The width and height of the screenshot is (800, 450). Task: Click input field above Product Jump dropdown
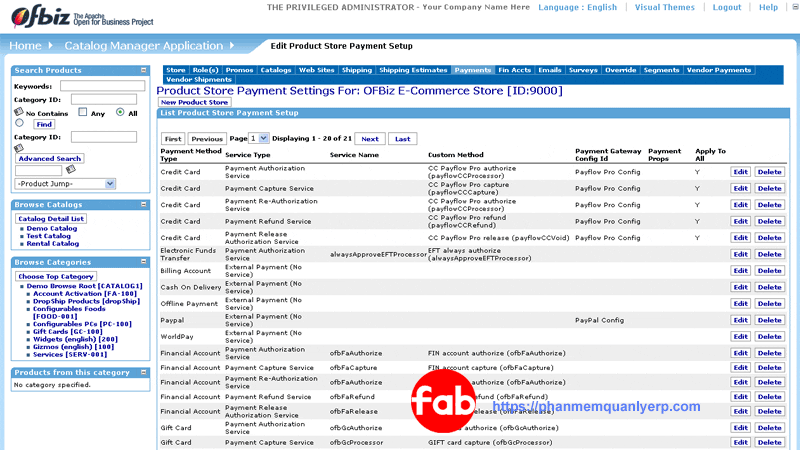coord(38,170)
